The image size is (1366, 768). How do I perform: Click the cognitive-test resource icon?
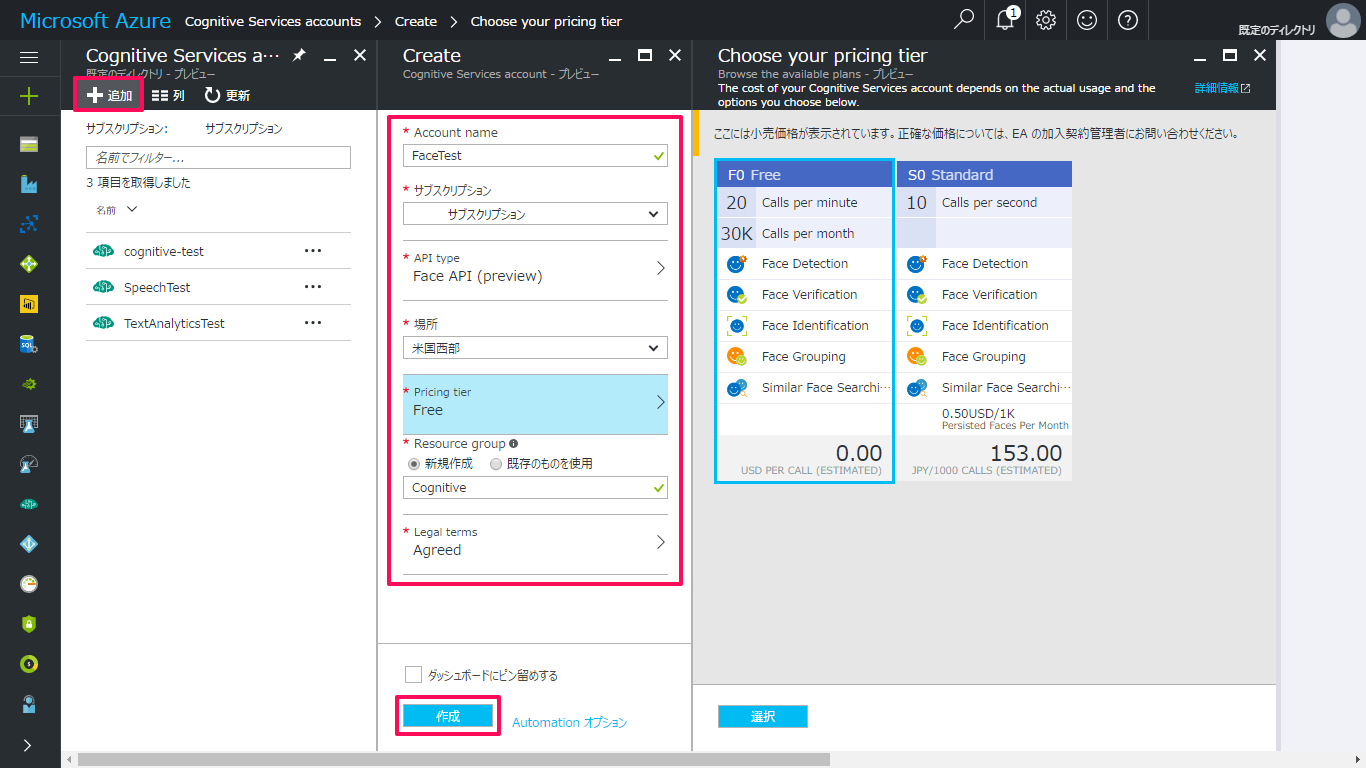click(102, 251)
